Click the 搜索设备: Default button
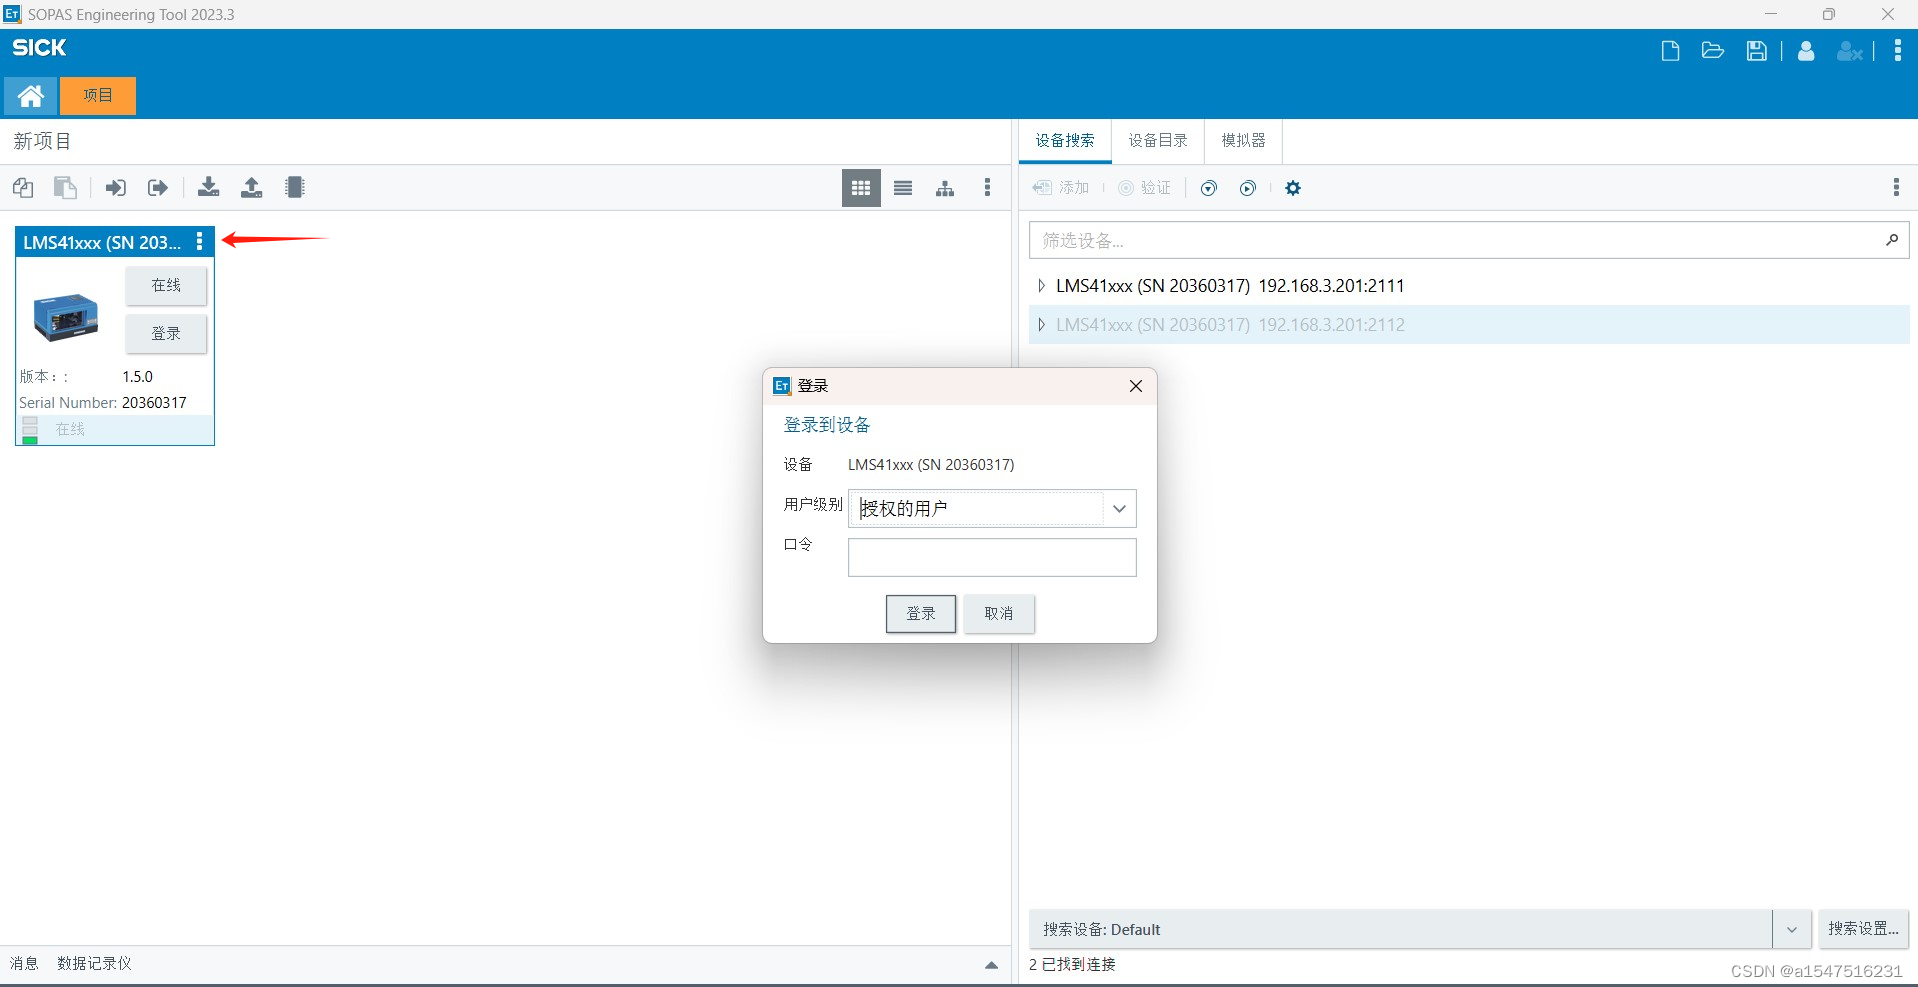 (1401, 930)
